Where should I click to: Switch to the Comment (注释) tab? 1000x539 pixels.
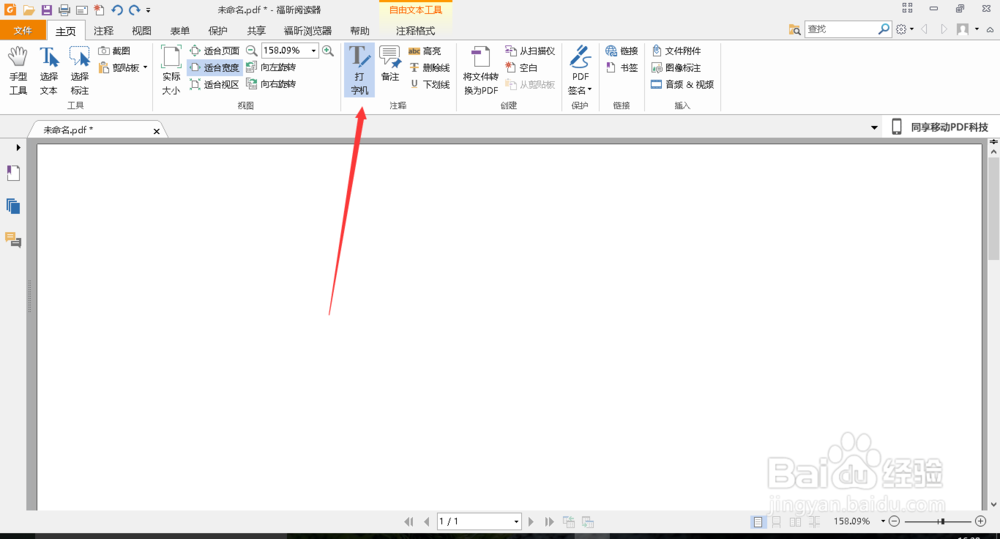pos(103,31)
